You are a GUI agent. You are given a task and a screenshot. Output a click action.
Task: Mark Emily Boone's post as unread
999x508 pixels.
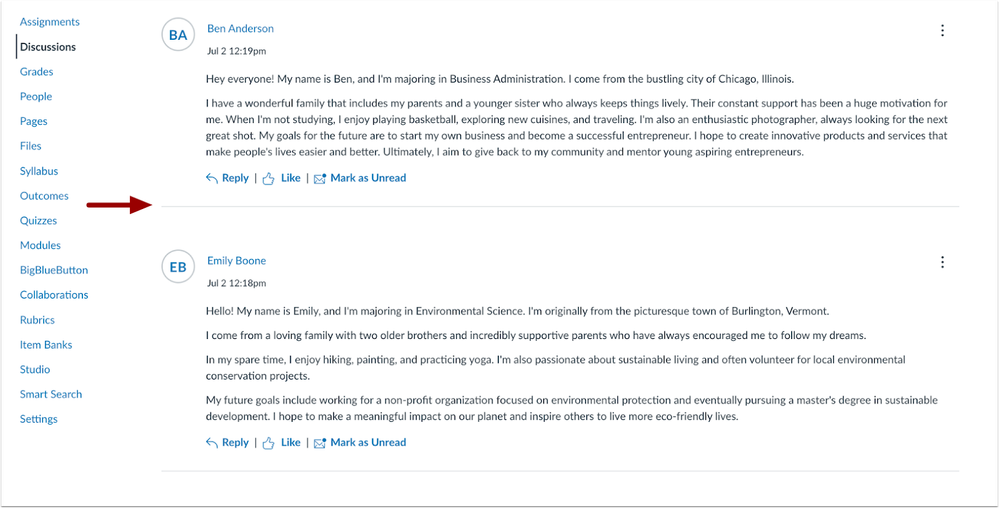[x=360, y=442]
